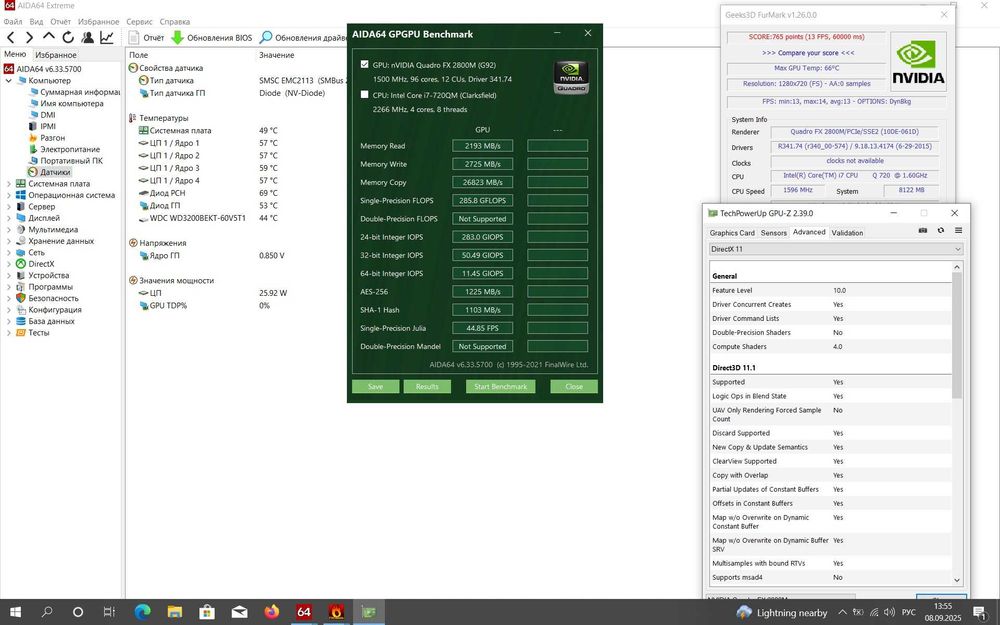The height and width of the screenshot is (625, 1000).
Task: Click the AIDA64 forward navigation arrow
Action: click(x=29, y=38)
